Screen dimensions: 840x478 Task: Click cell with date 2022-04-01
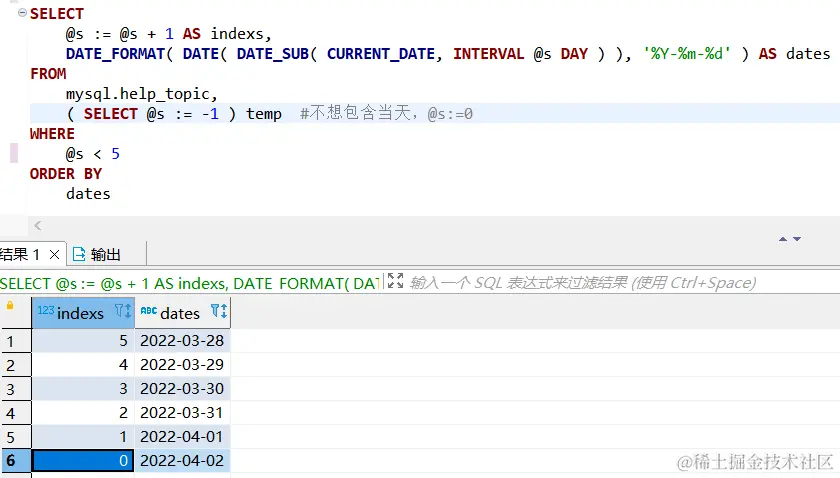[x=182, y=437]
